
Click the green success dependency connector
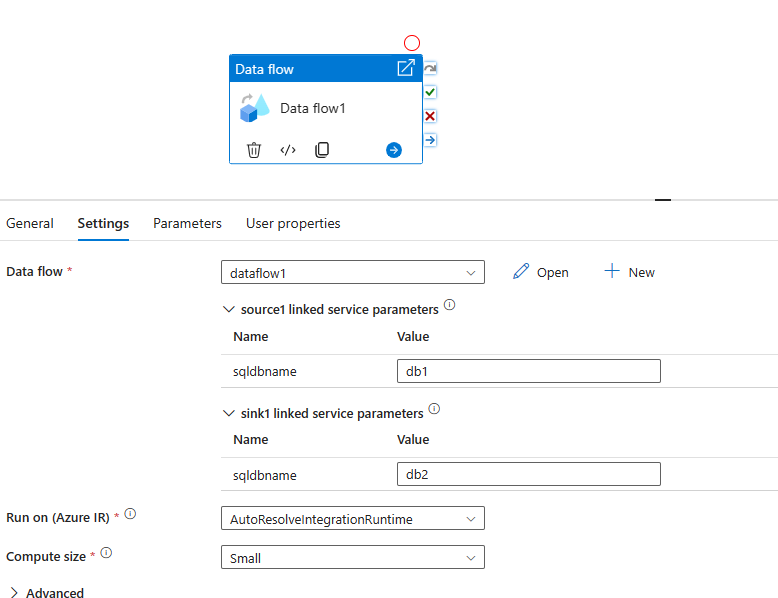430,92
